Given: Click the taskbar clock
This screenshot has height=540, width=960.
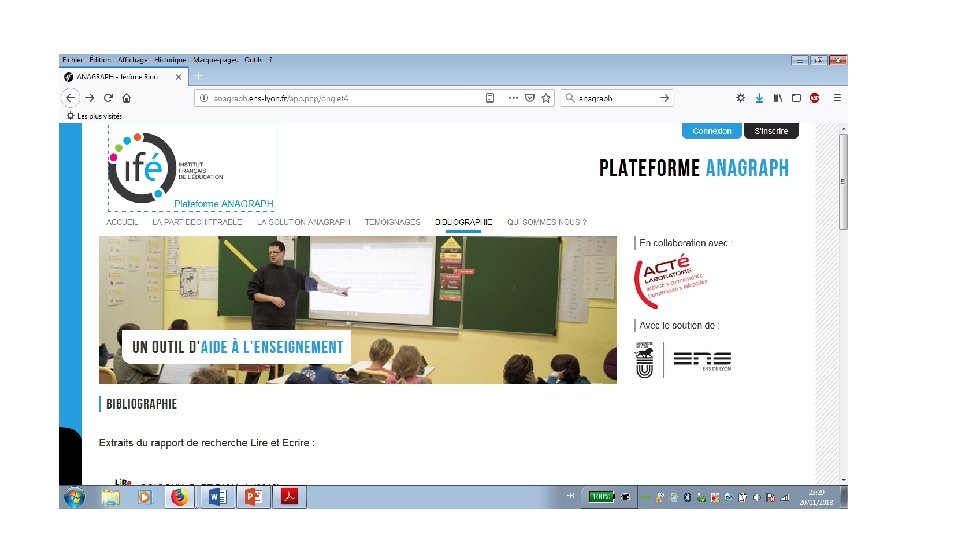Looking at the screenshot, I should 816,497.
